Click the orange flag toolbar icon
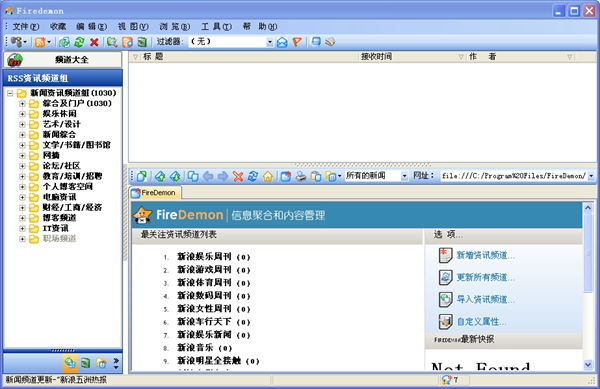This screenshot has width=600, height=389. coord(297,42)
